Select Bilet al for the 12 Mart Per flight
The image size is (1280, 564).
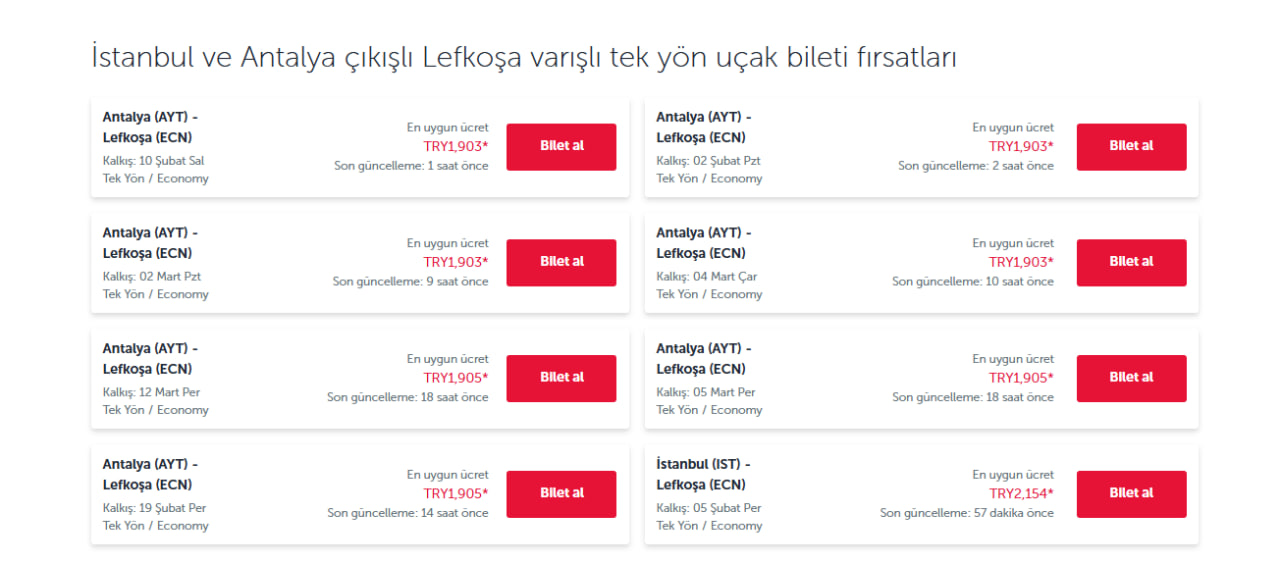(561, 378)
